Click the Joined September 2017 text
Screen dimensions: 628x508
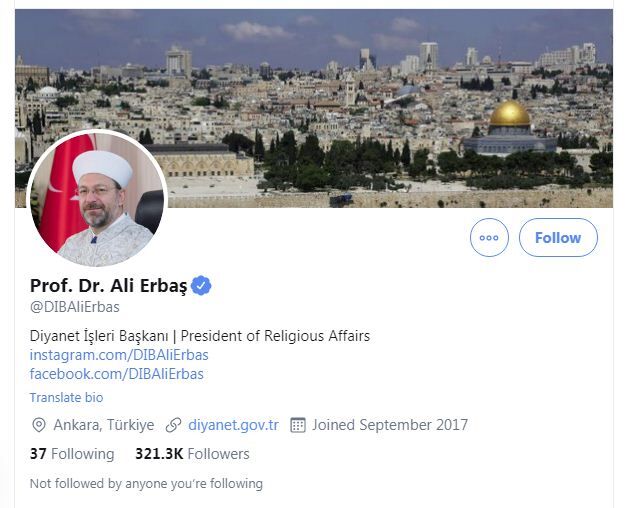(389, 425)
